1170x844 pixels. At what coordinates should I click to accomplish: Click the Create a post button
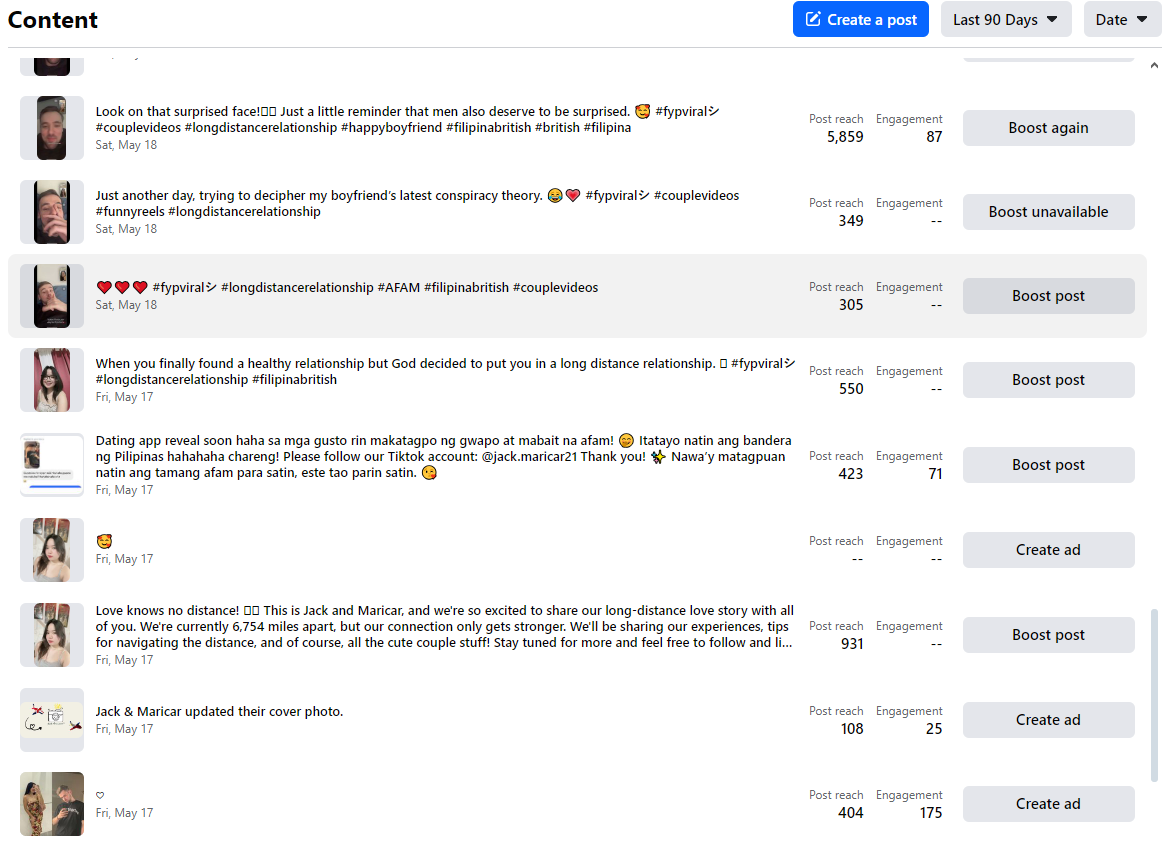tap(860, 20)
